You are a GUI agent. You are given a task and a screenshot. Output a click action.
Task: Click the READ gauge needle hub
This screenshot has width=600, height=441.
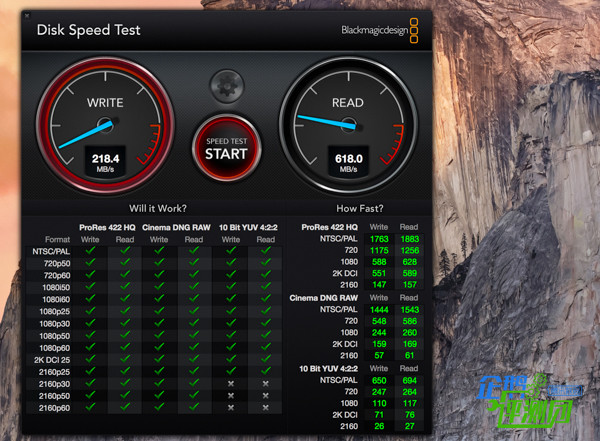click(x=348, y=125)
